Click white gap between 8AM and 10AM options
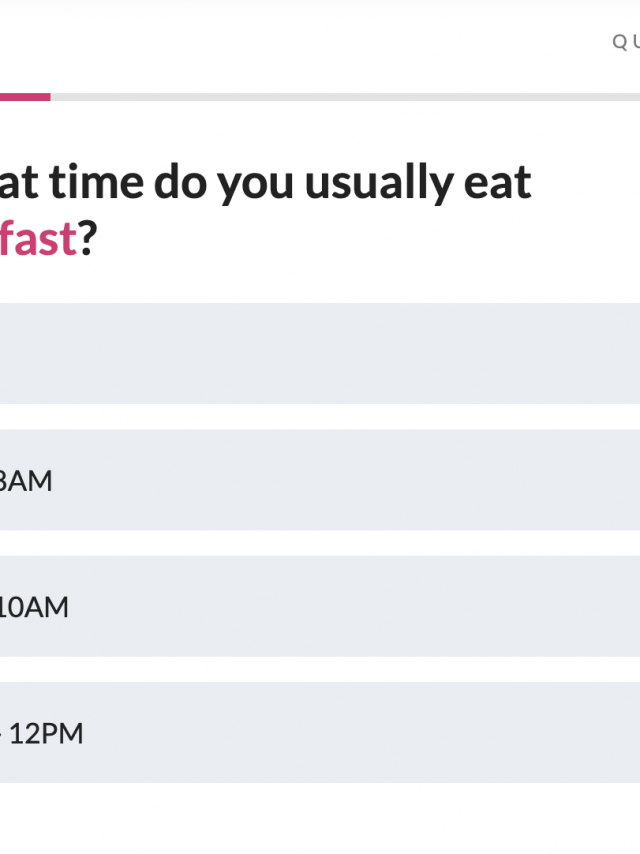Screen dimensions: 640x854 (x=320, y=543)
